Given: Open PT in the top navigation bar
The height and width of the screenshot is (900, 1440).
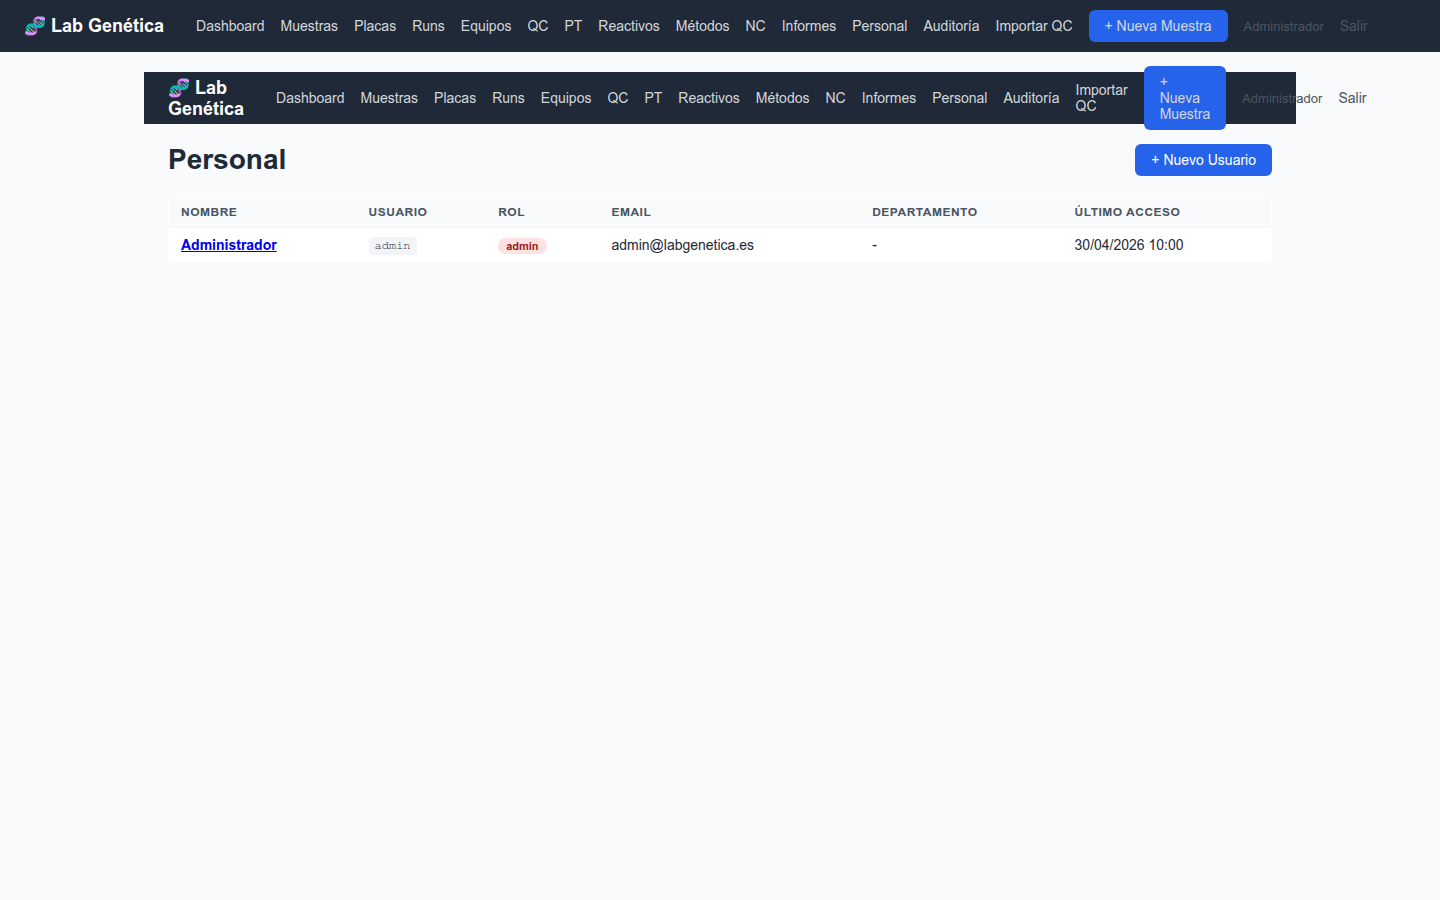Looking at the screenshot, I should click(573, 26).
